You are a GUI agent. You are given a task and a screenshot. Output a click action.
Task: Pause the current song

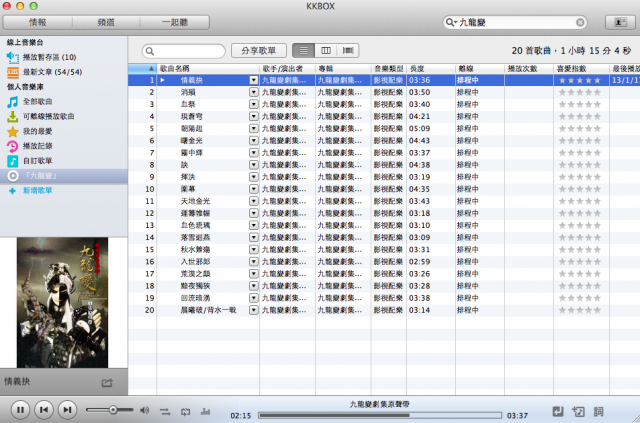coord(20,410)
